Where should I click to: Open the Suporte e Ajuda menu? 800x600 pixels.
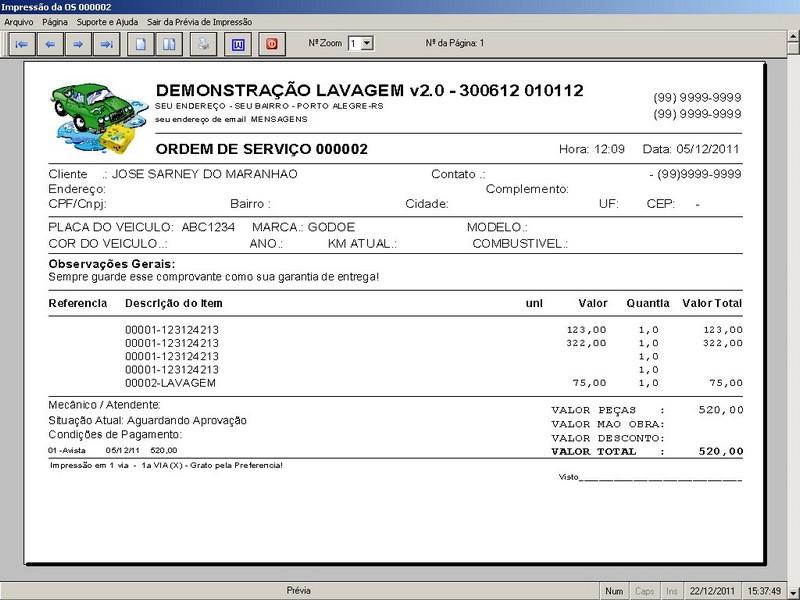[107, 22]
